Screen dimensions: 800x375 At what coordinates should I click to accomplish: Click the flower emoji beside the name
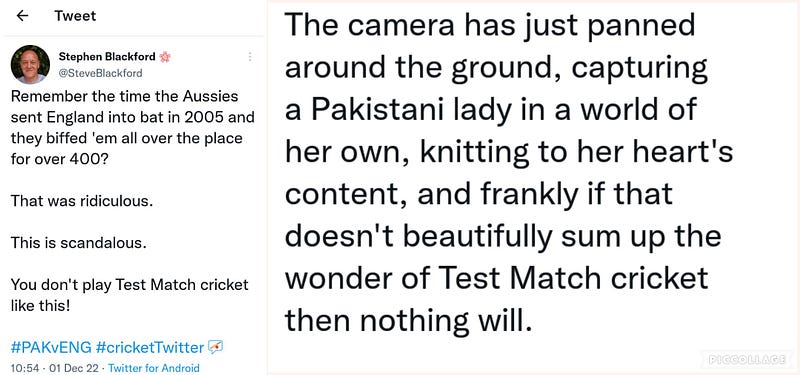coord(165,57)
